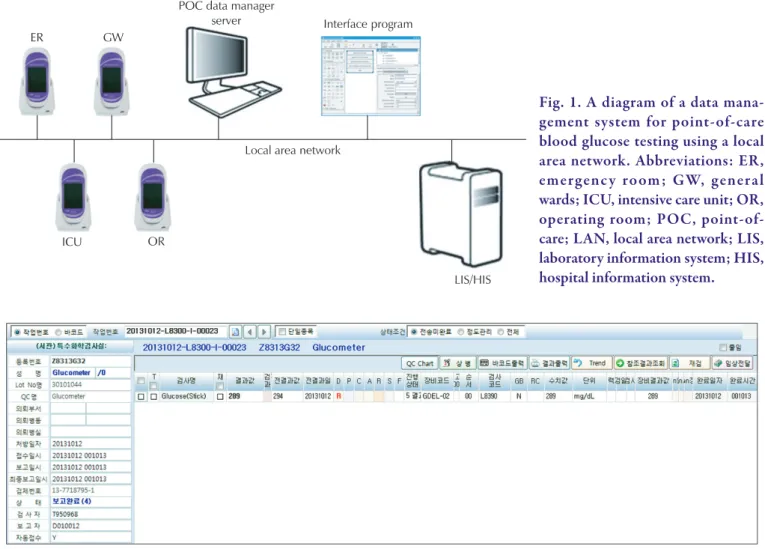Click the 등록번호 field showing Z8313G32
This screenshot has width=765, height=549.
coord(91,361)
